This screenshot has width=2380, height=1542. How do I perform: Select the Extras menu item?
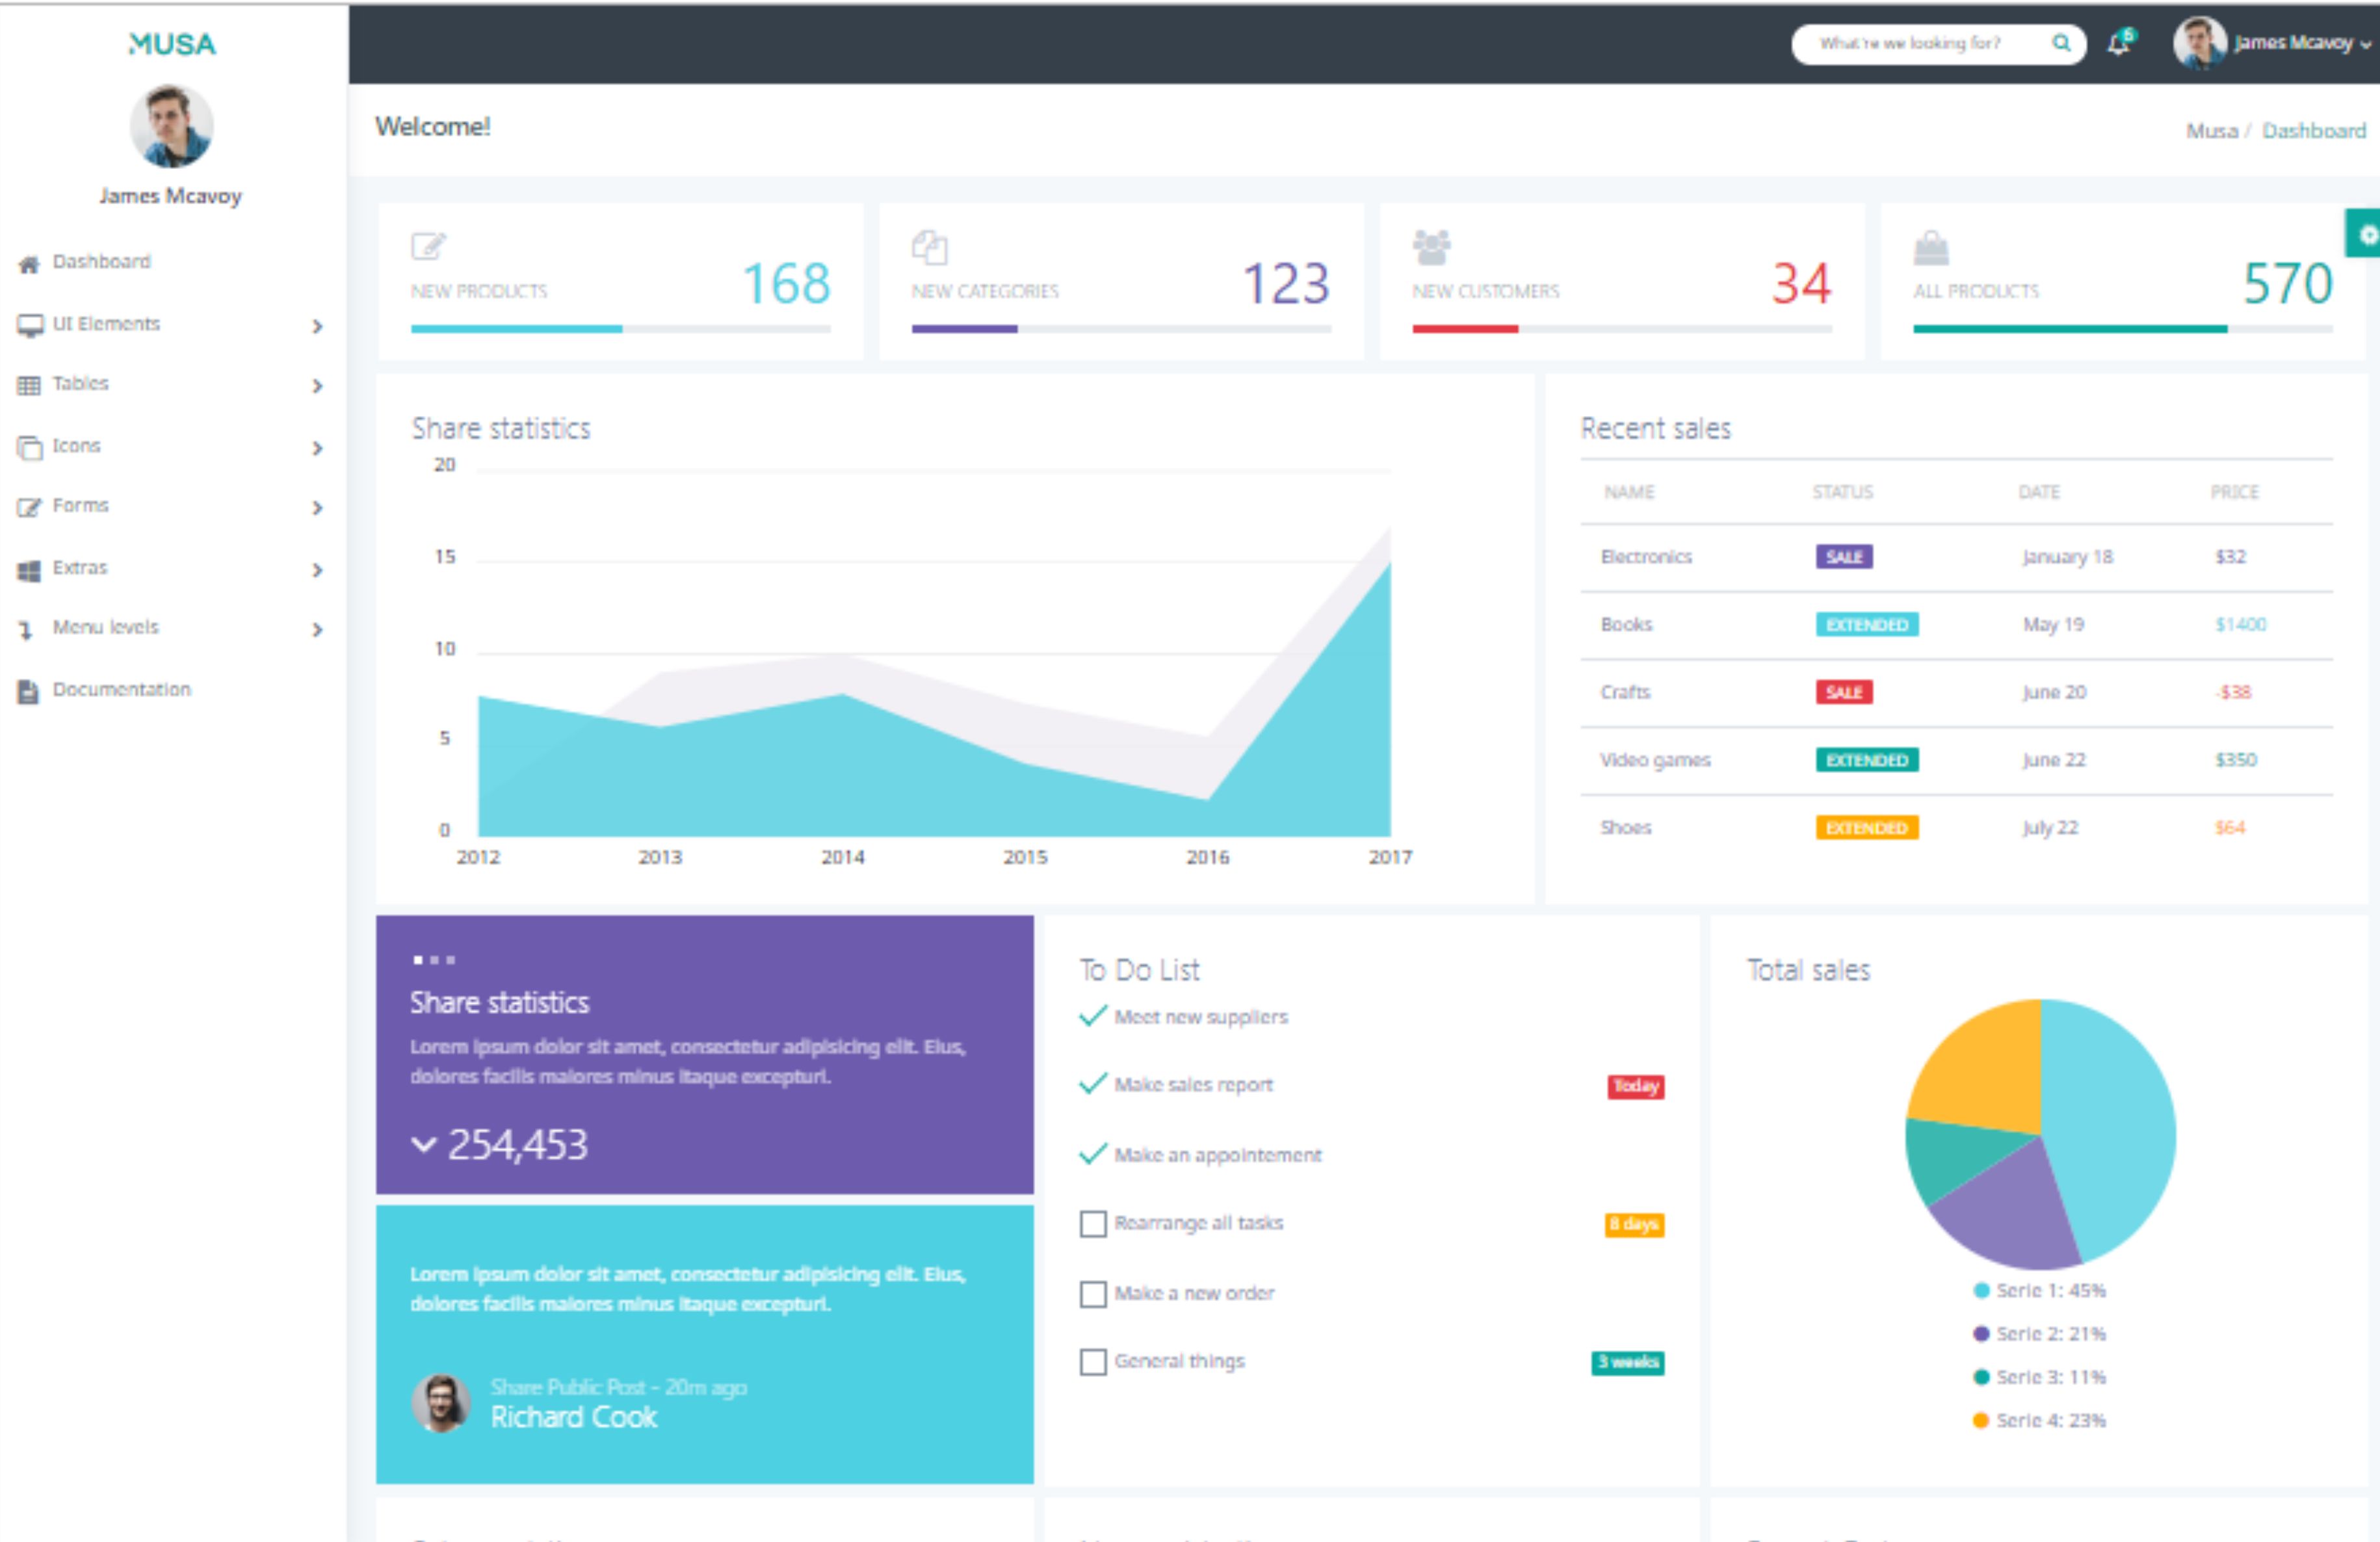(x=80, y=568)
